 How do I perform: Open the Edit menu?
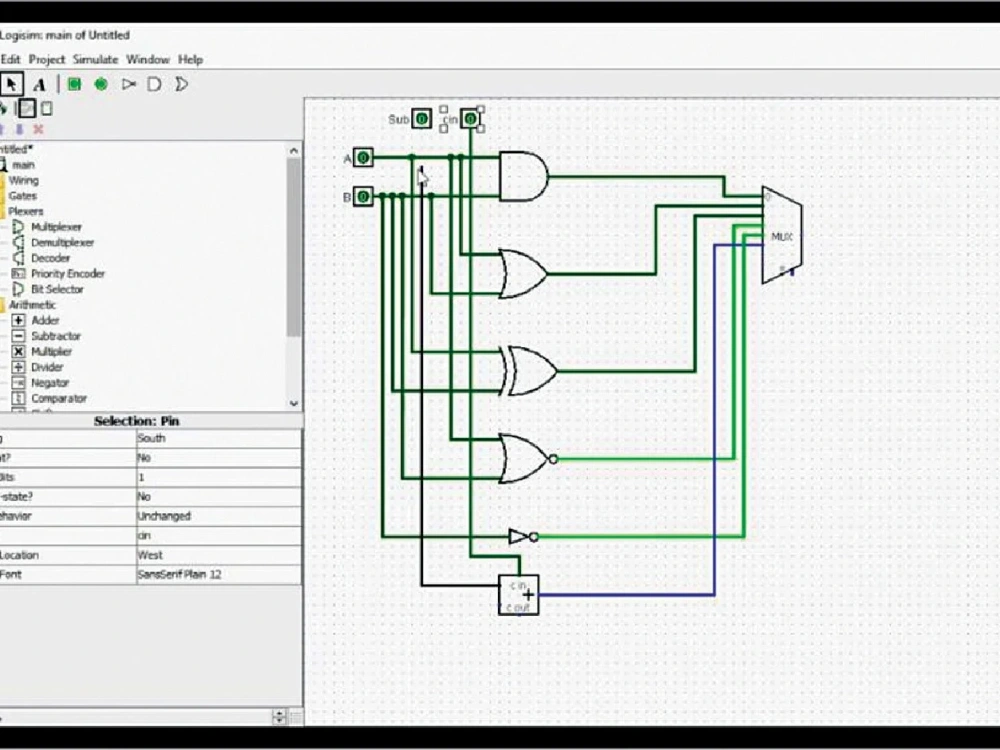(11, 59)
